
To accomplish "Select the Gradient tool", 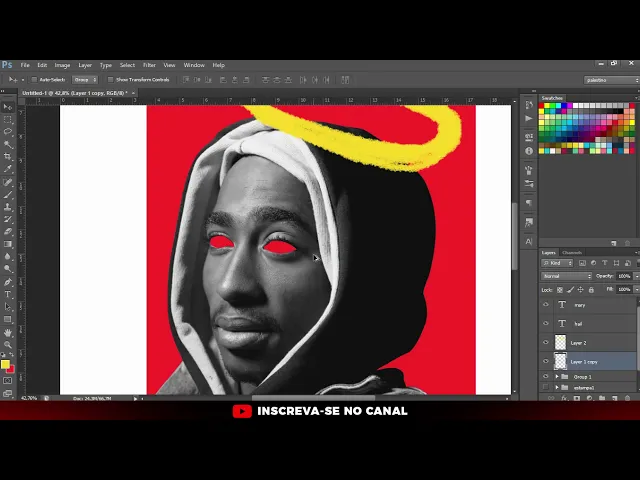I will click(x=8, y=244).
